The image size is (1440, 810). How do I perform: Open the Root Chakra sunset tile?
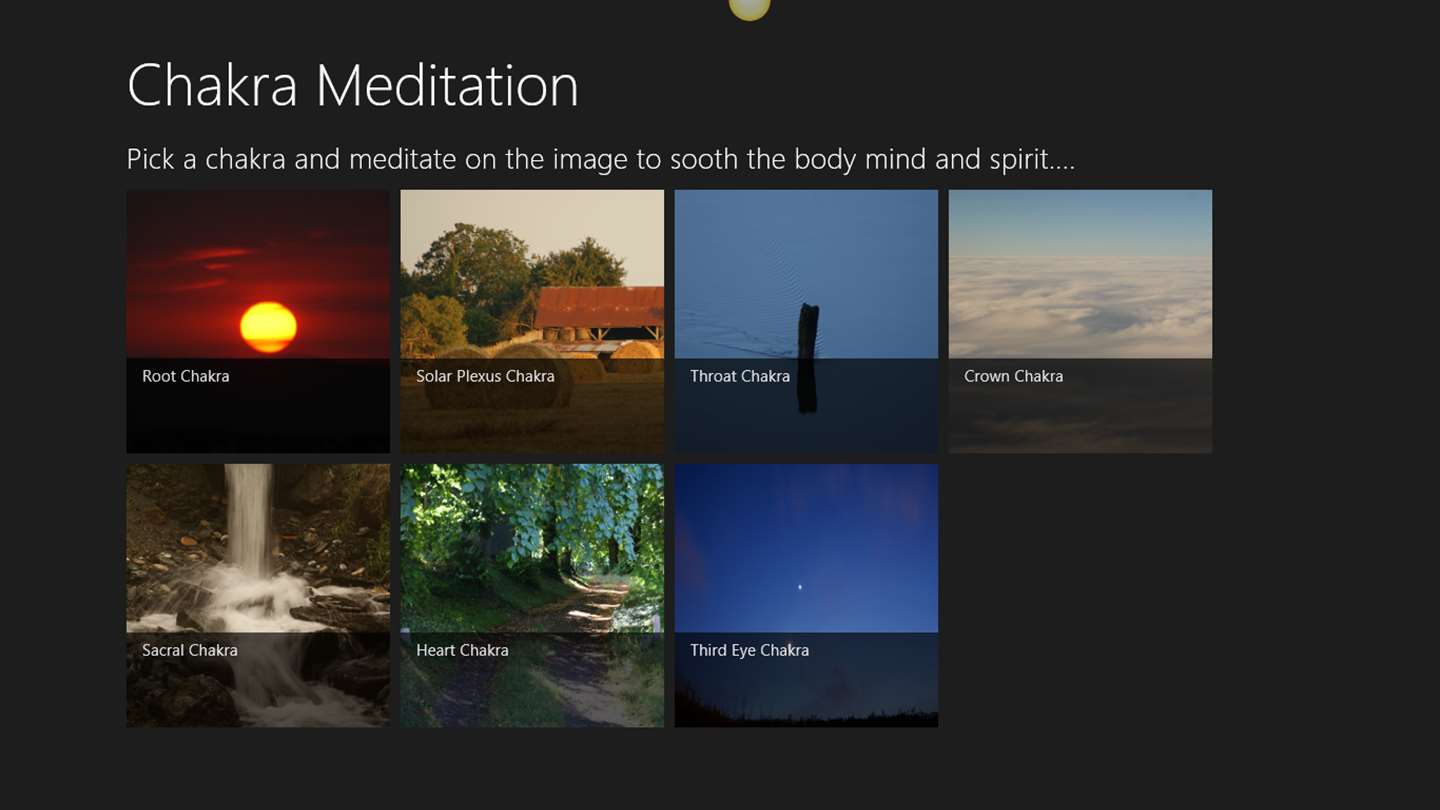click(258, 321)
